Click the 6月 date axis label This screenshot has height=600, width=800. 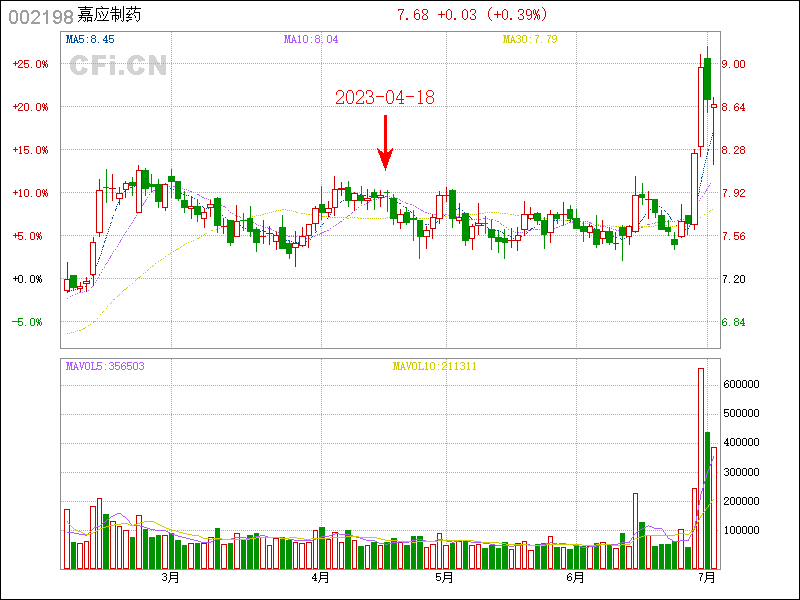click(x=576, y=578)
